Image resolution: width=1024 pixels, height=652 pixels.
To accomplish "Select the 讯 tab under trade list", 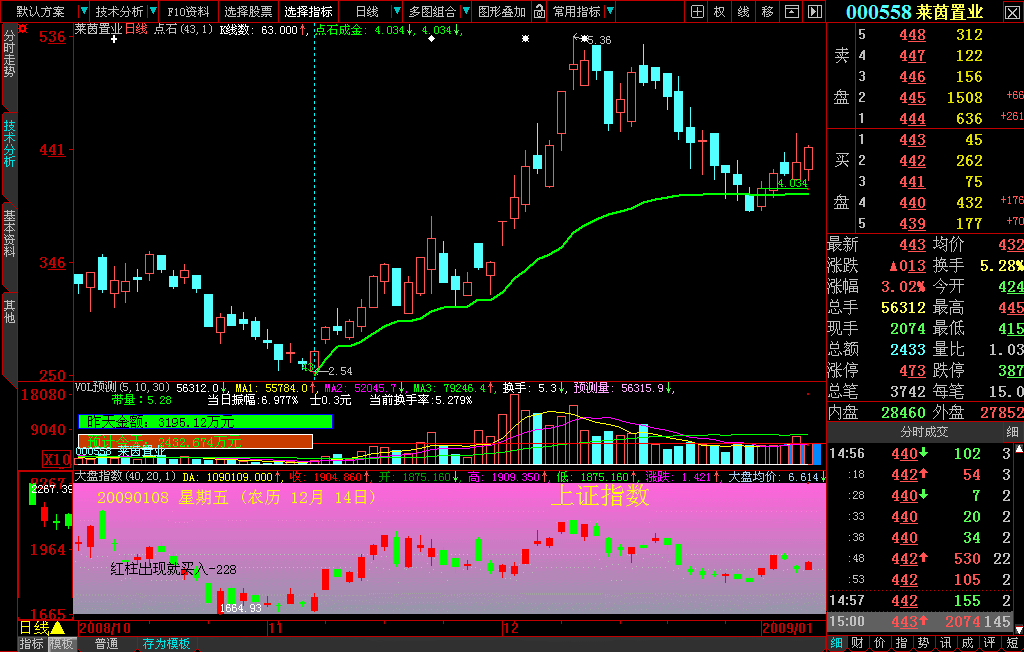I will pos(946,644).
